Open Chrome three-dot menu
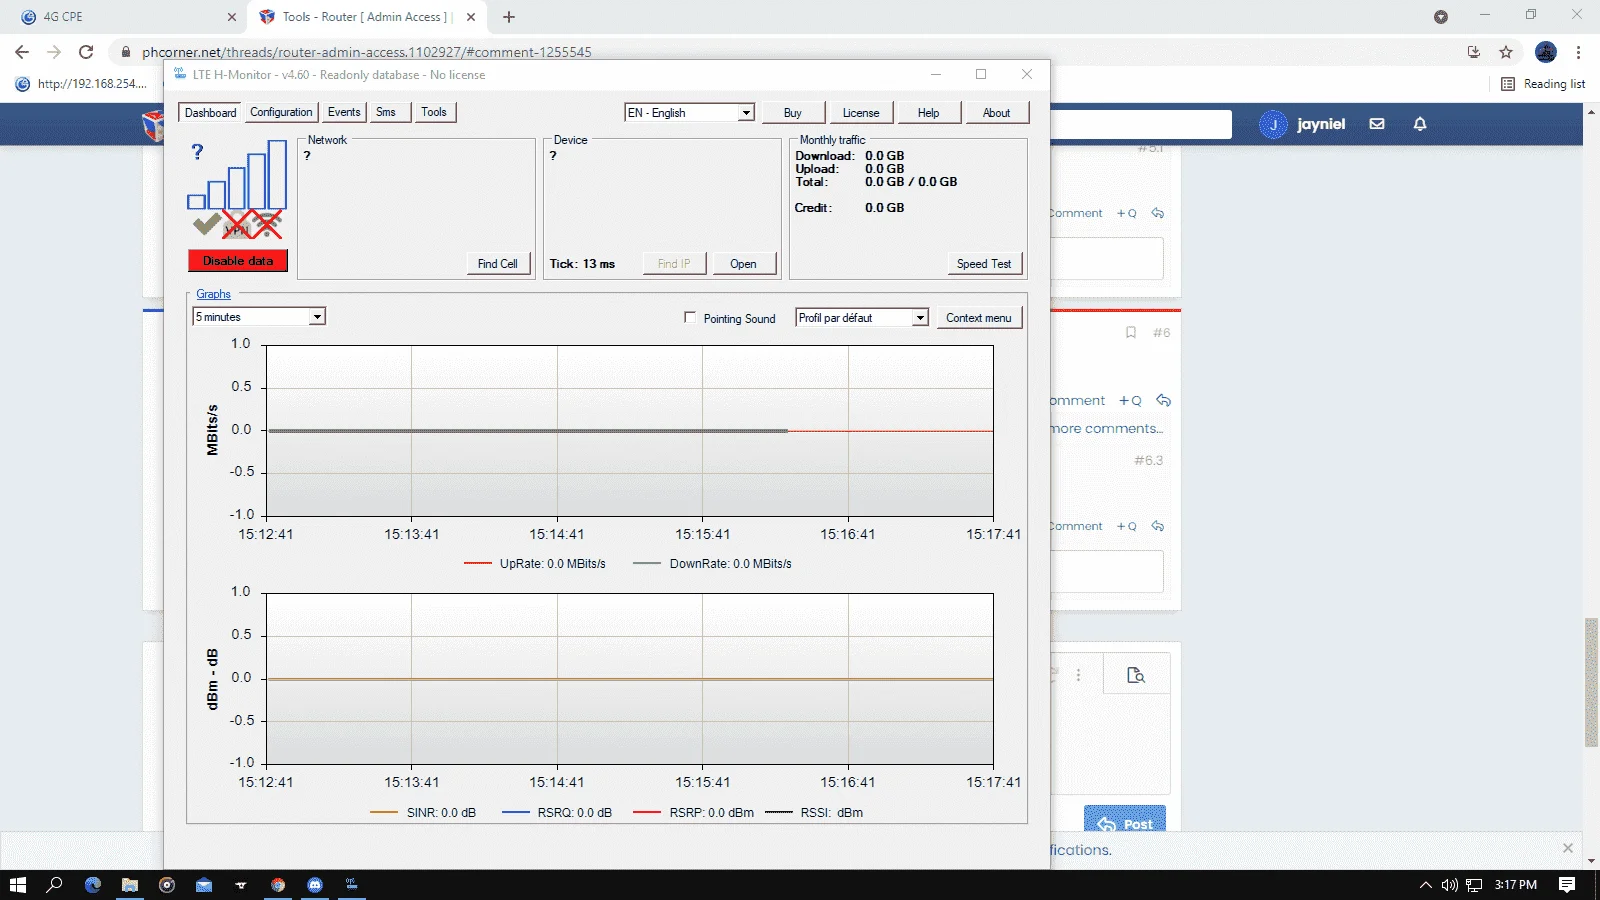Screen dimensions: 1600x900 (1579, 52)
